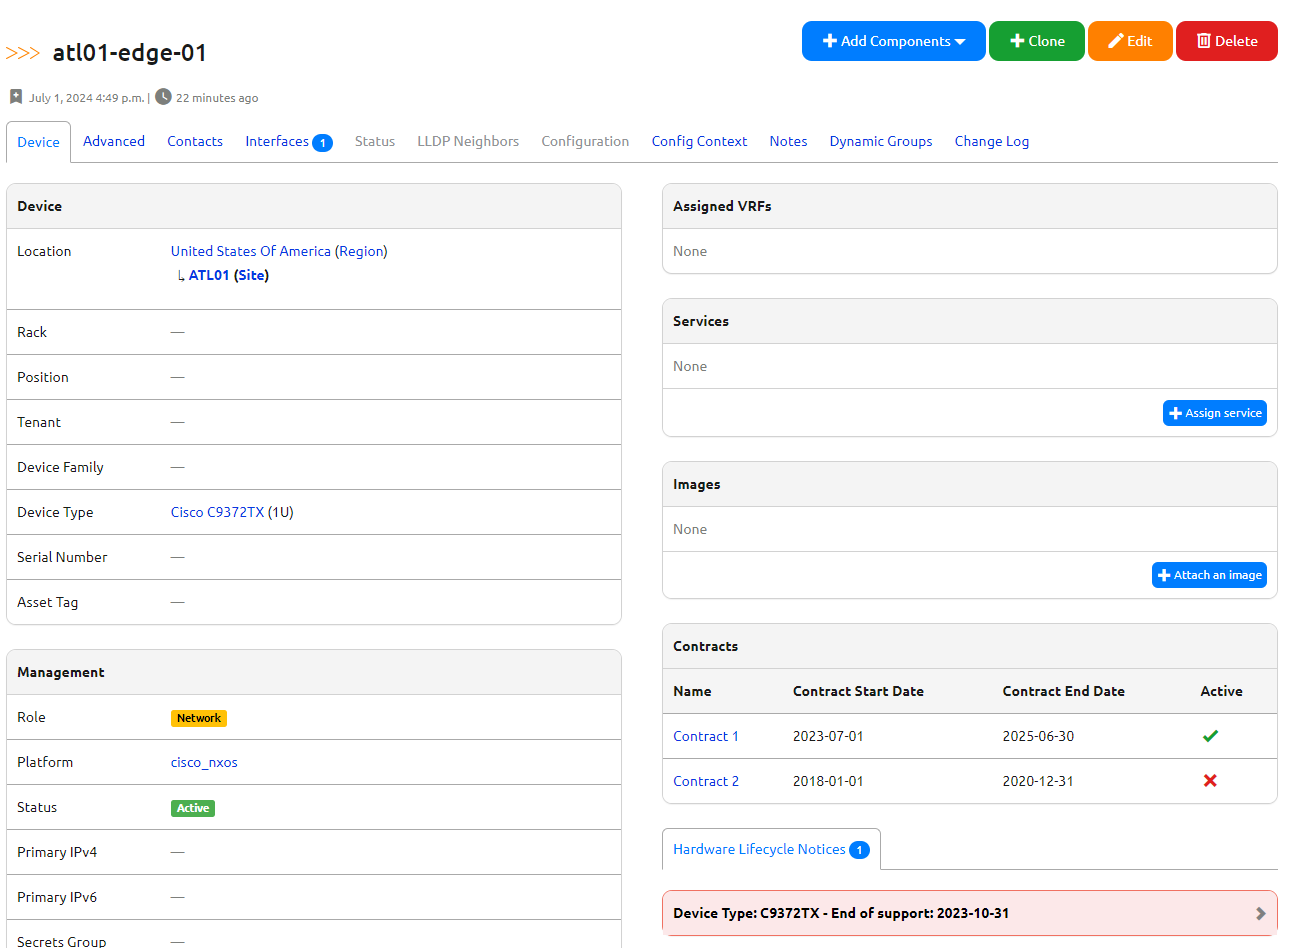Open the Add Components dropdown
The height and width of the screenshot is (948, 1293).
coord(893,41)
